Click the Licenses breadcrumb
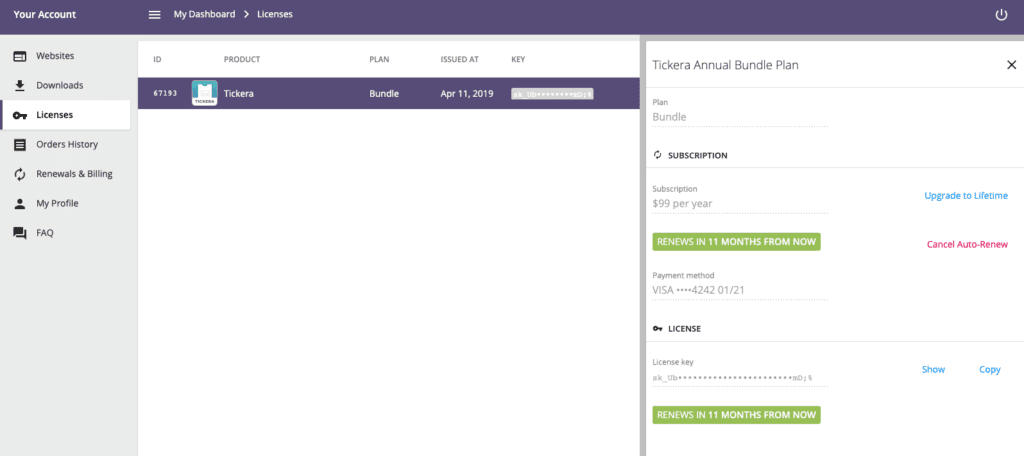Viewport: 1024px width, 456px height. coord(275,14)
